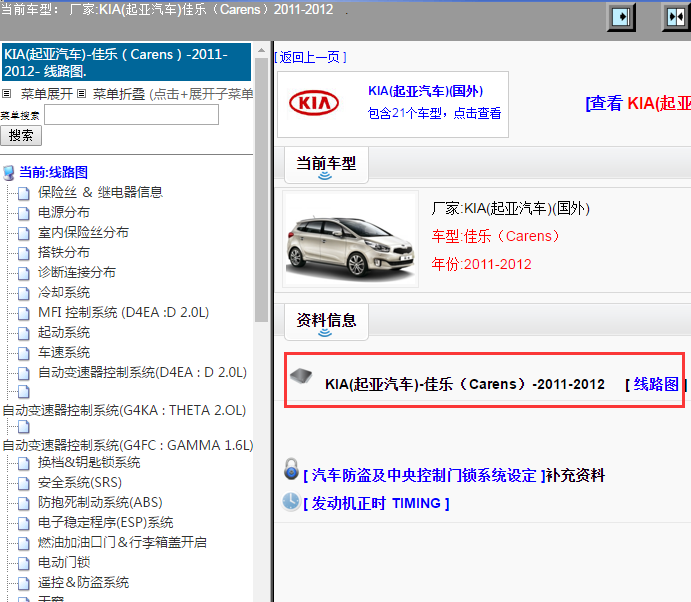Open 防抱死制动系统(ABS) tree item

100,503
